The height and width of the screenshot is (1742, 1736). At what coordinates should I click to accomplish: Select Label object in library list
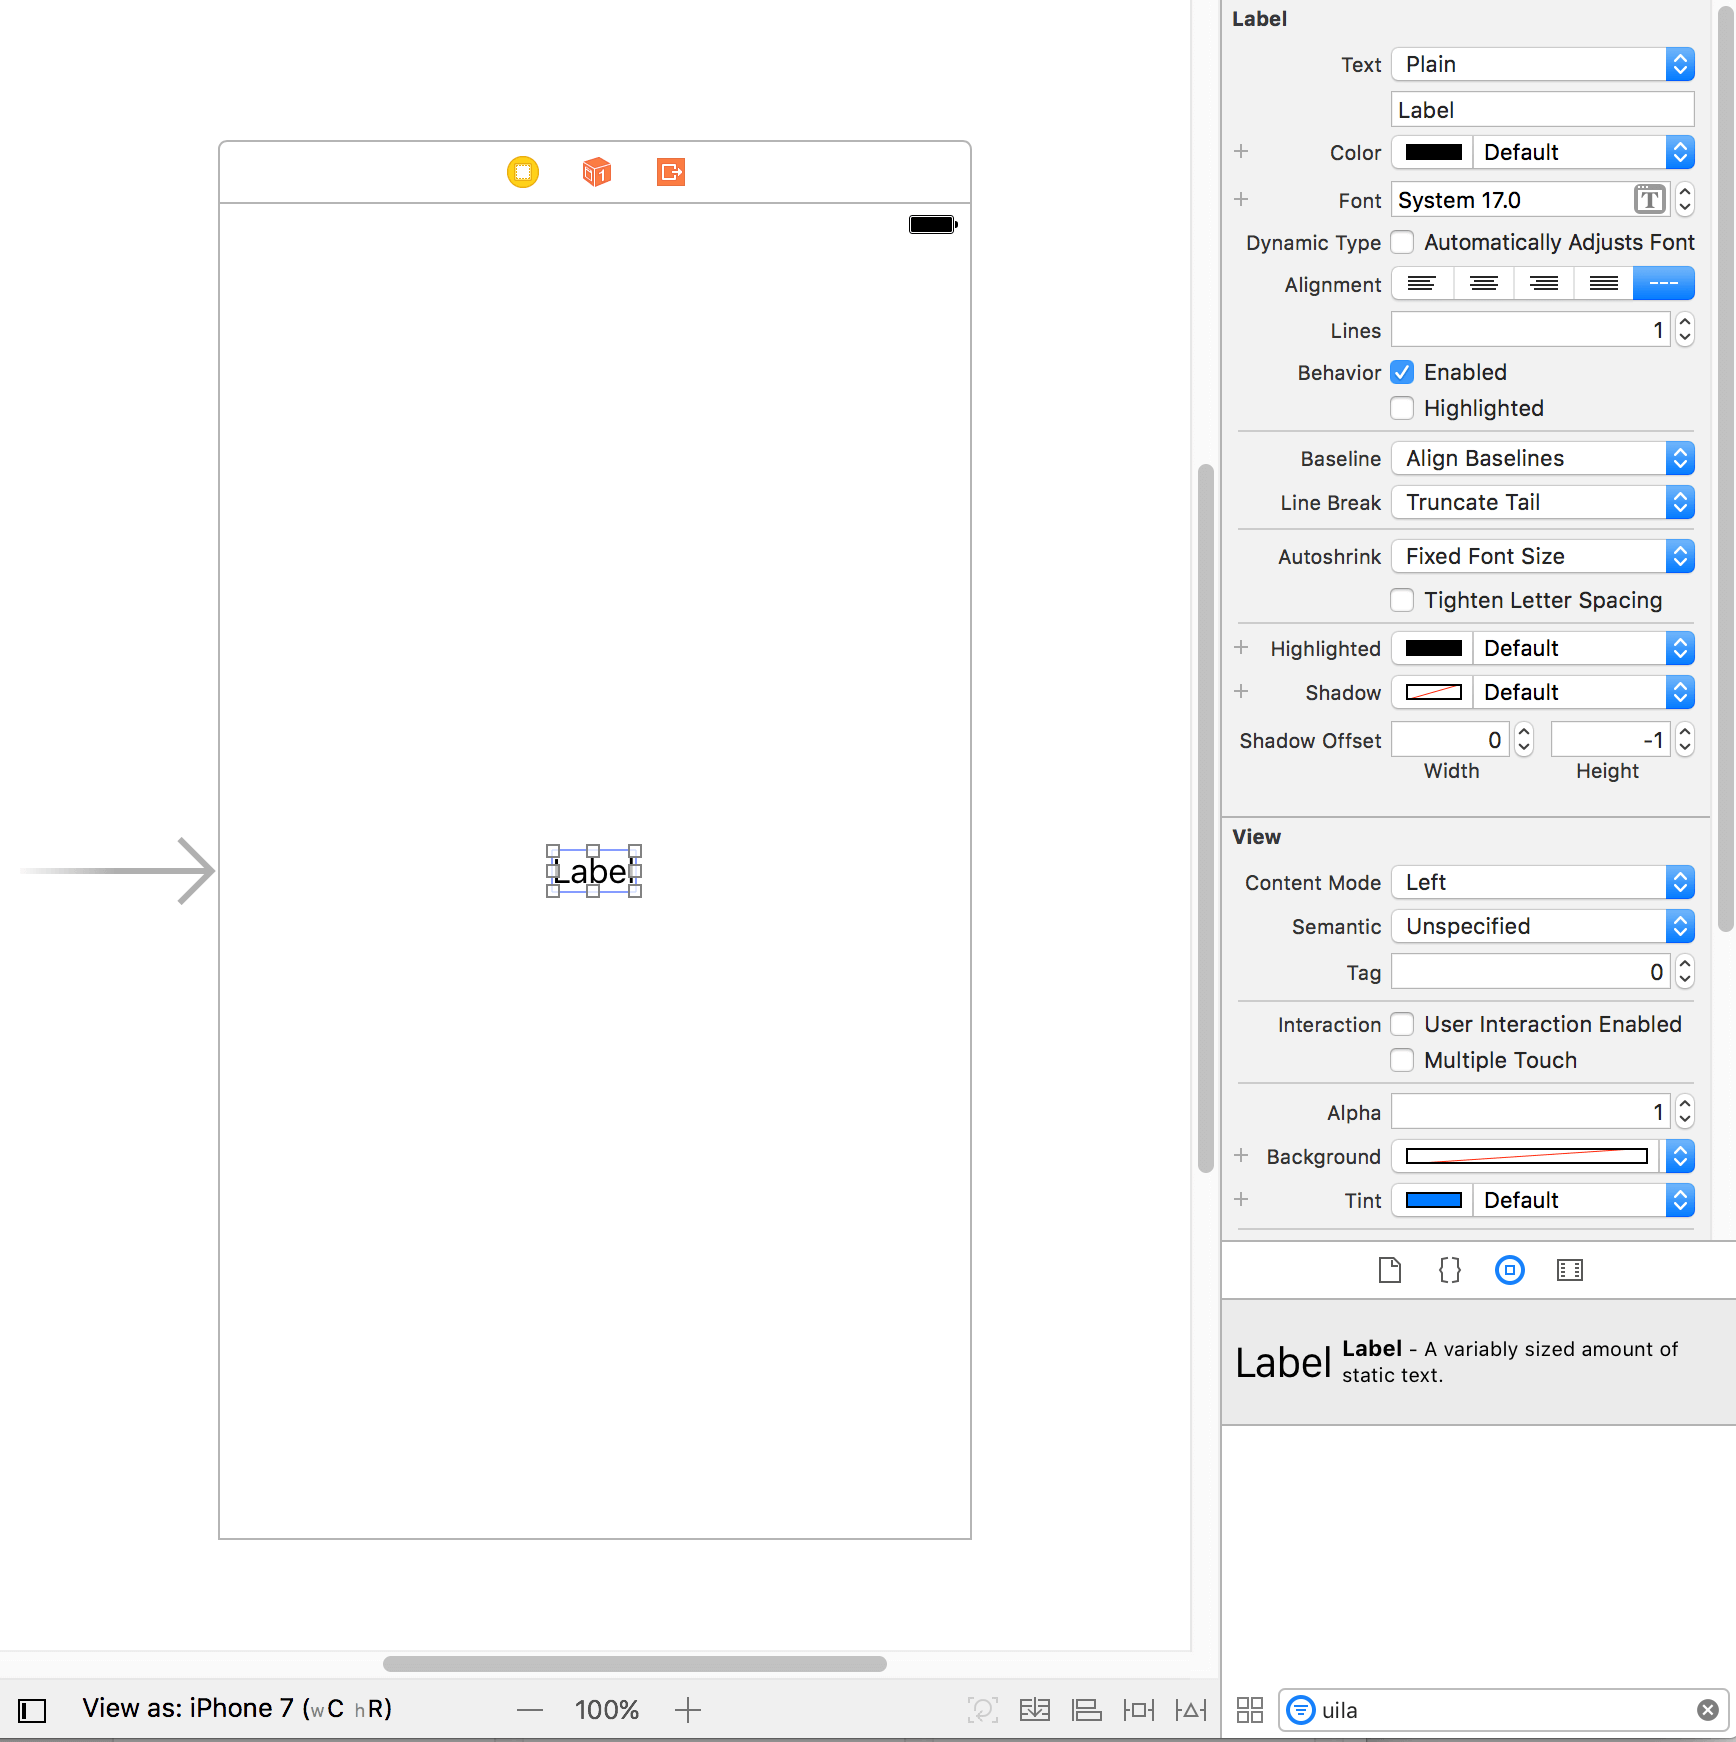point(1478,1362)
